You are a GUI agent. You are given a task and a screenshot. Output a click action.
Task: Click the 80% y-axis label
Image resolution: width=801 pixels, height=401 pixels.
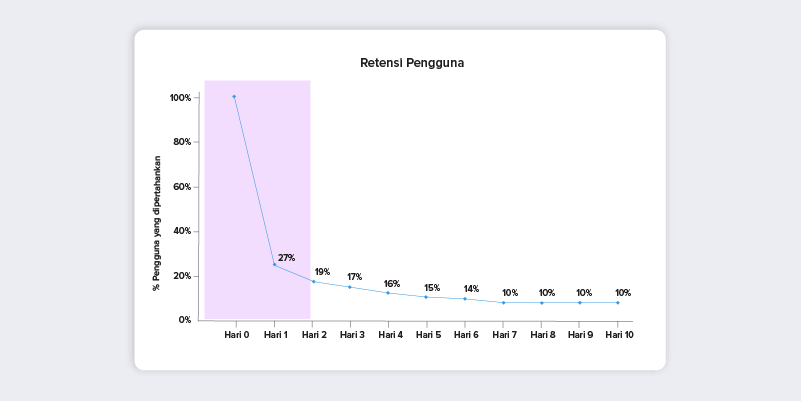click(181, 142)
